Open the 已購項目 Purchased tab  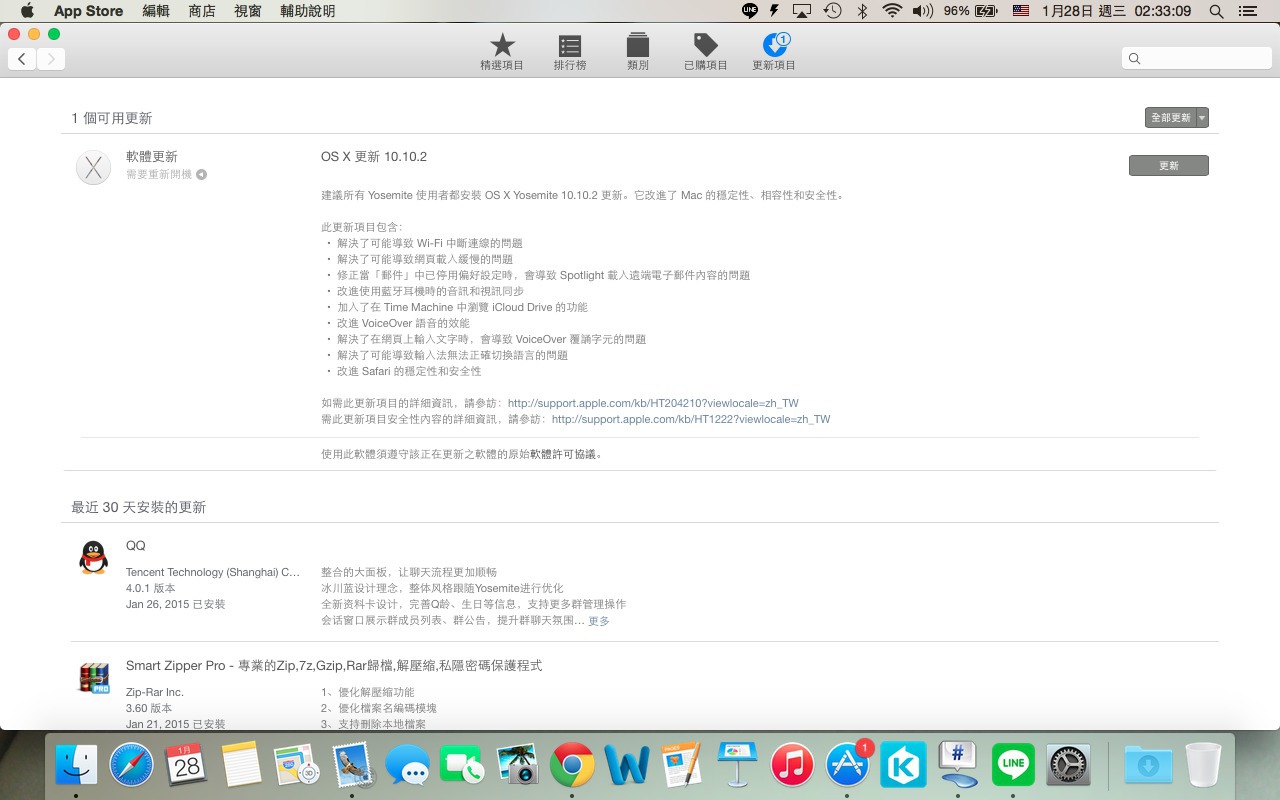(x=706, y=51)
